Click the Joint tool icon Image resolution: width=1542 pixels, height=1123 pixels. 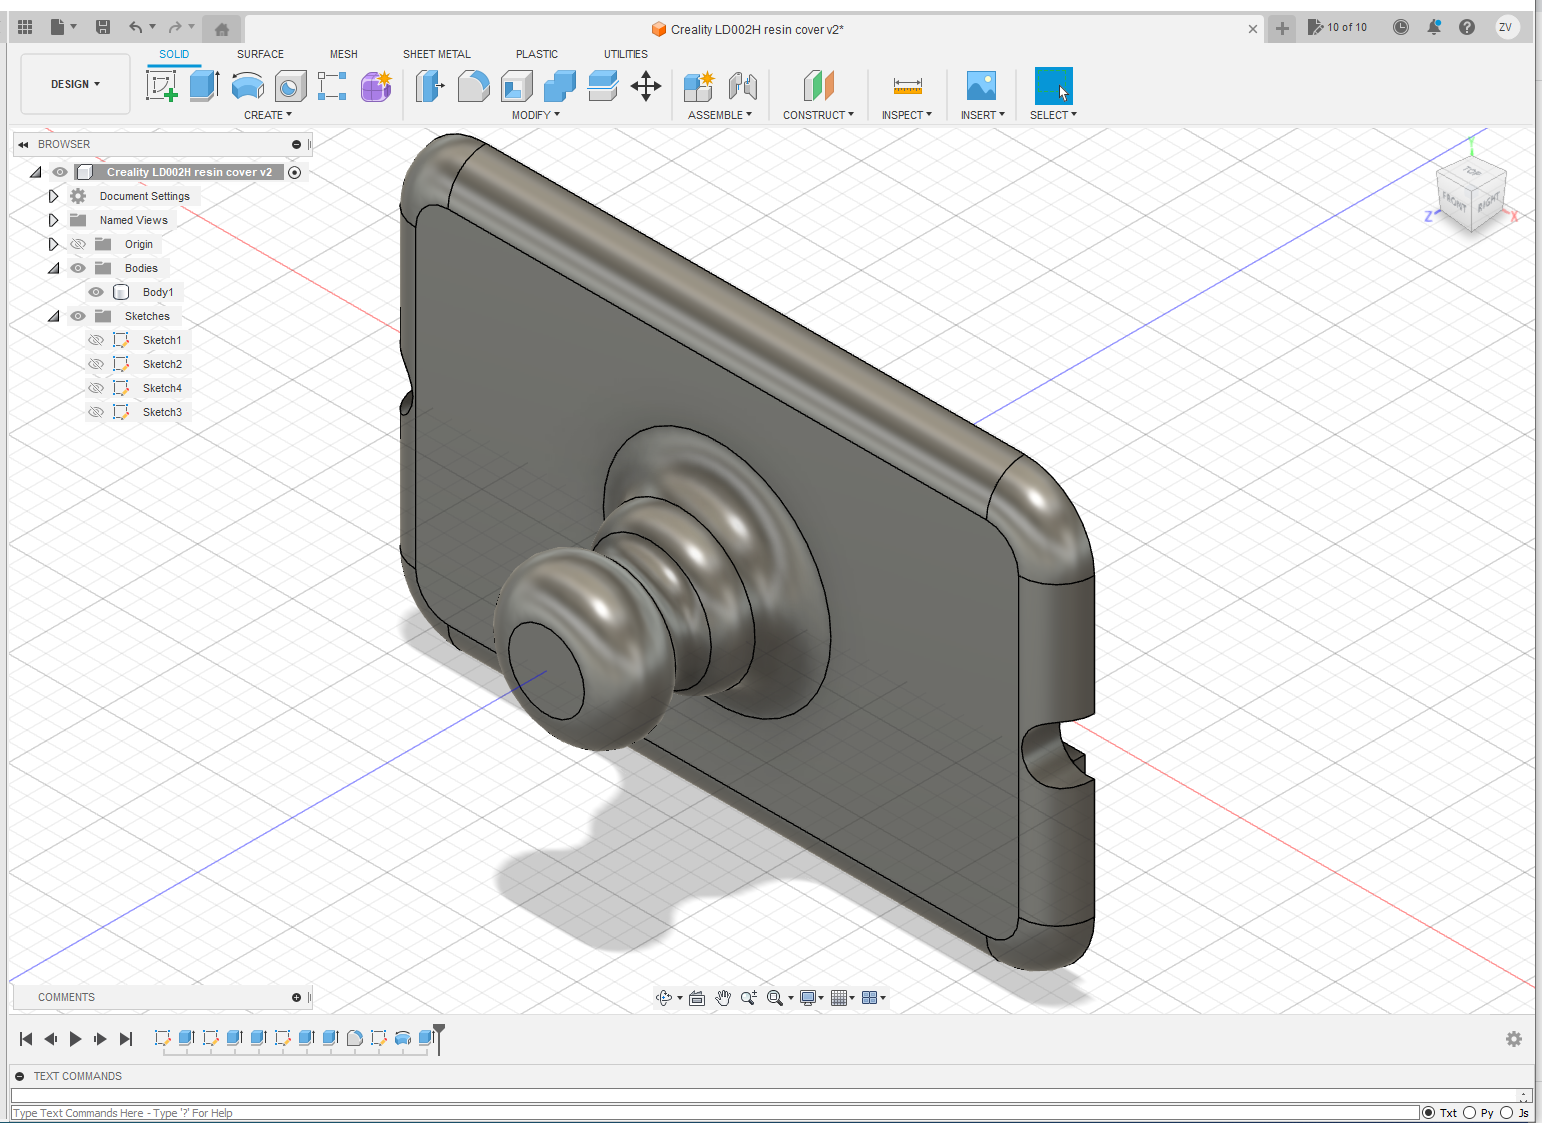[x=743, y=86]
